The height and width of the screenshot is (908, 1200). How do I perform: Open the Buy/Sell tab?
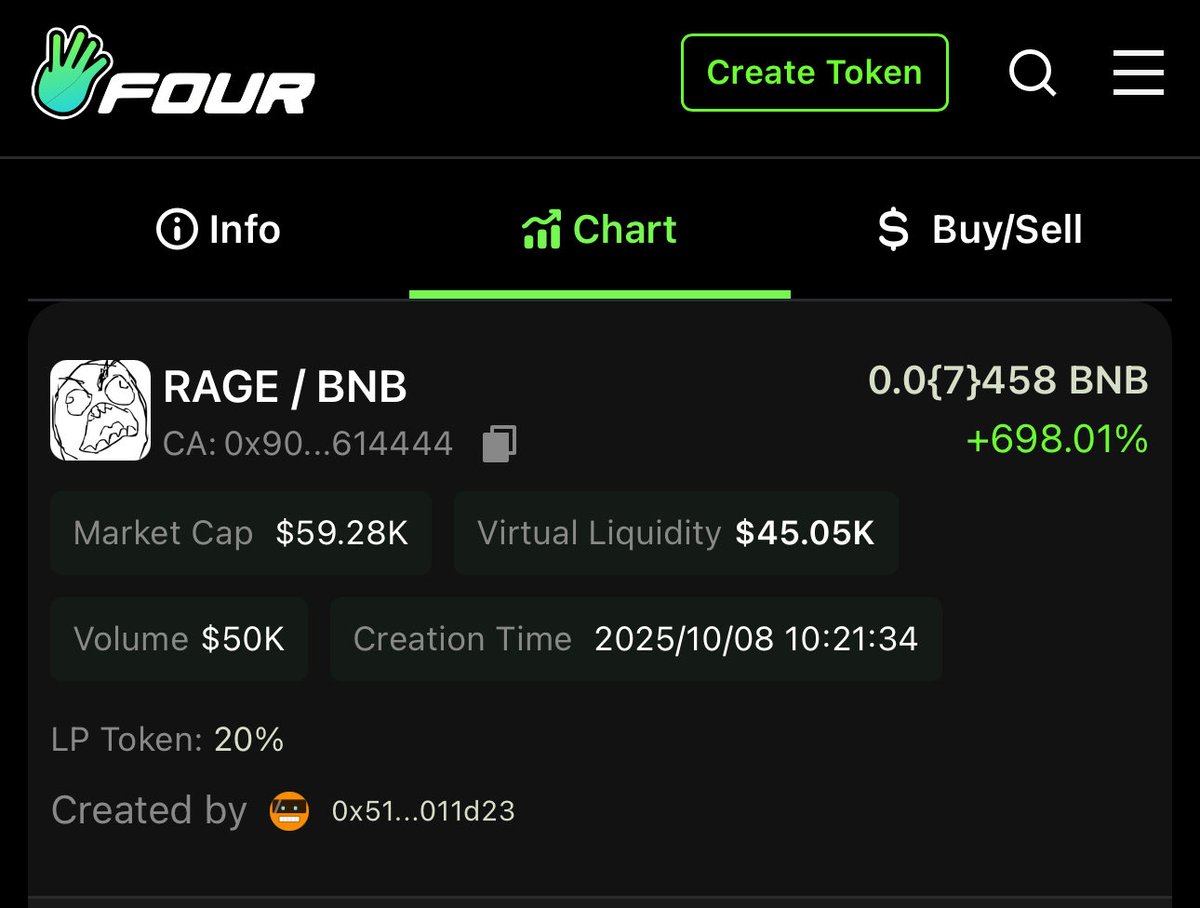[x=980, y=230]
